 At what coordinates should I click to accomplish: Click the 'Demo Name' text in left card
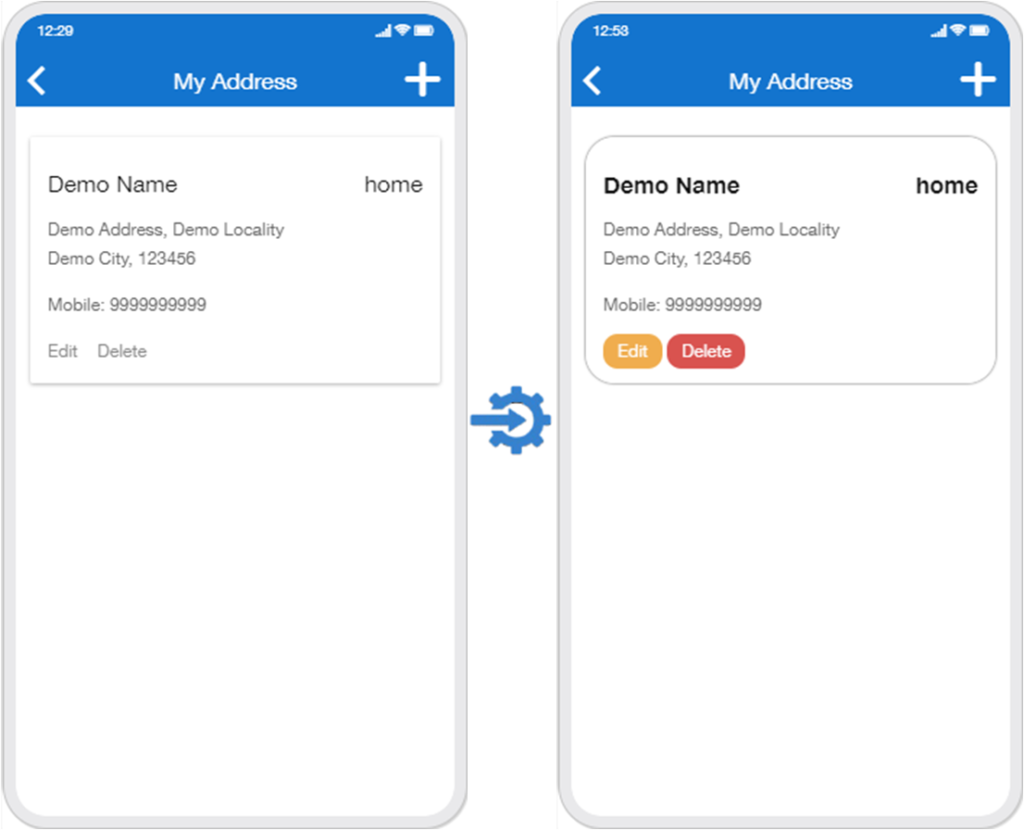[x=112, y=185]
